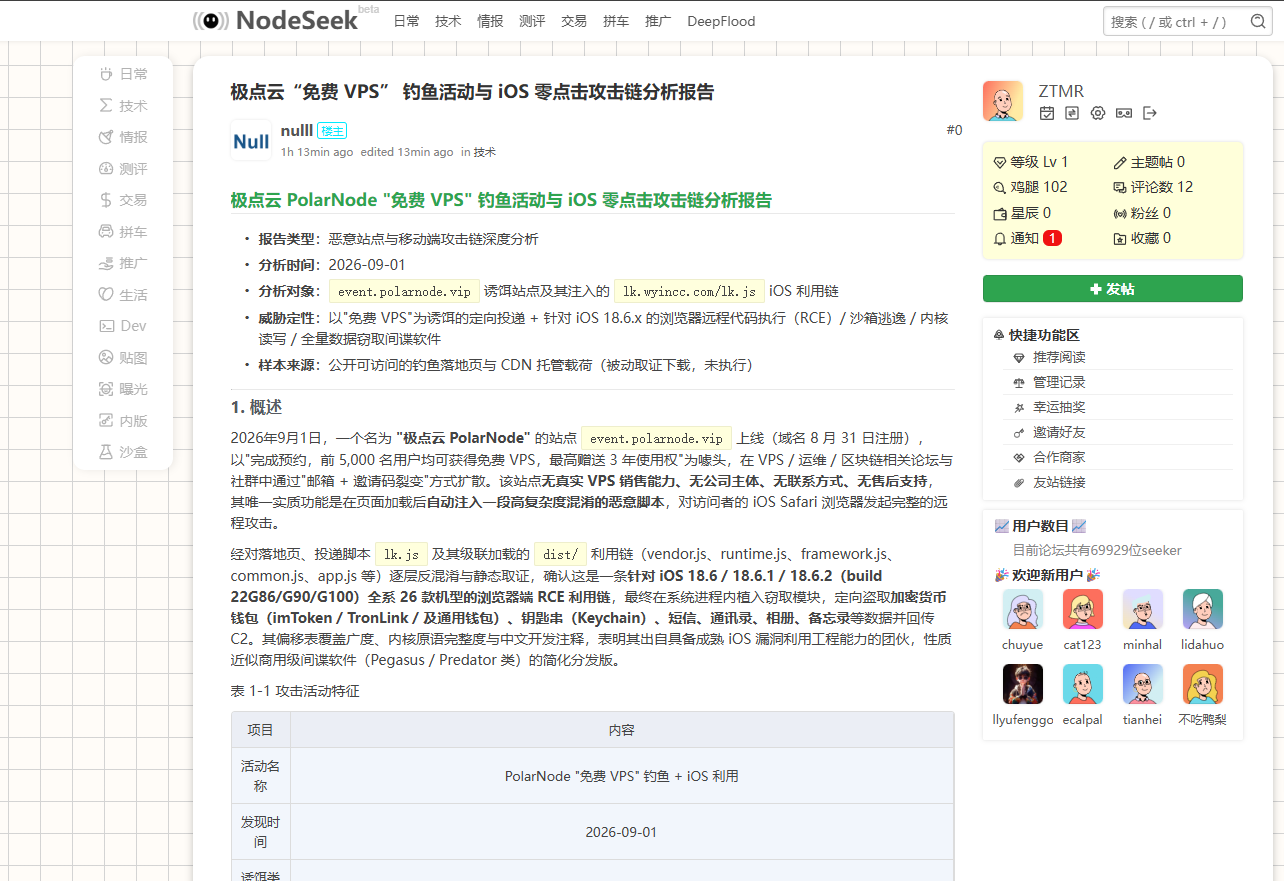Open the Dev sidebar category
This screenshot has height=881, width=1284.
[123, 326]
